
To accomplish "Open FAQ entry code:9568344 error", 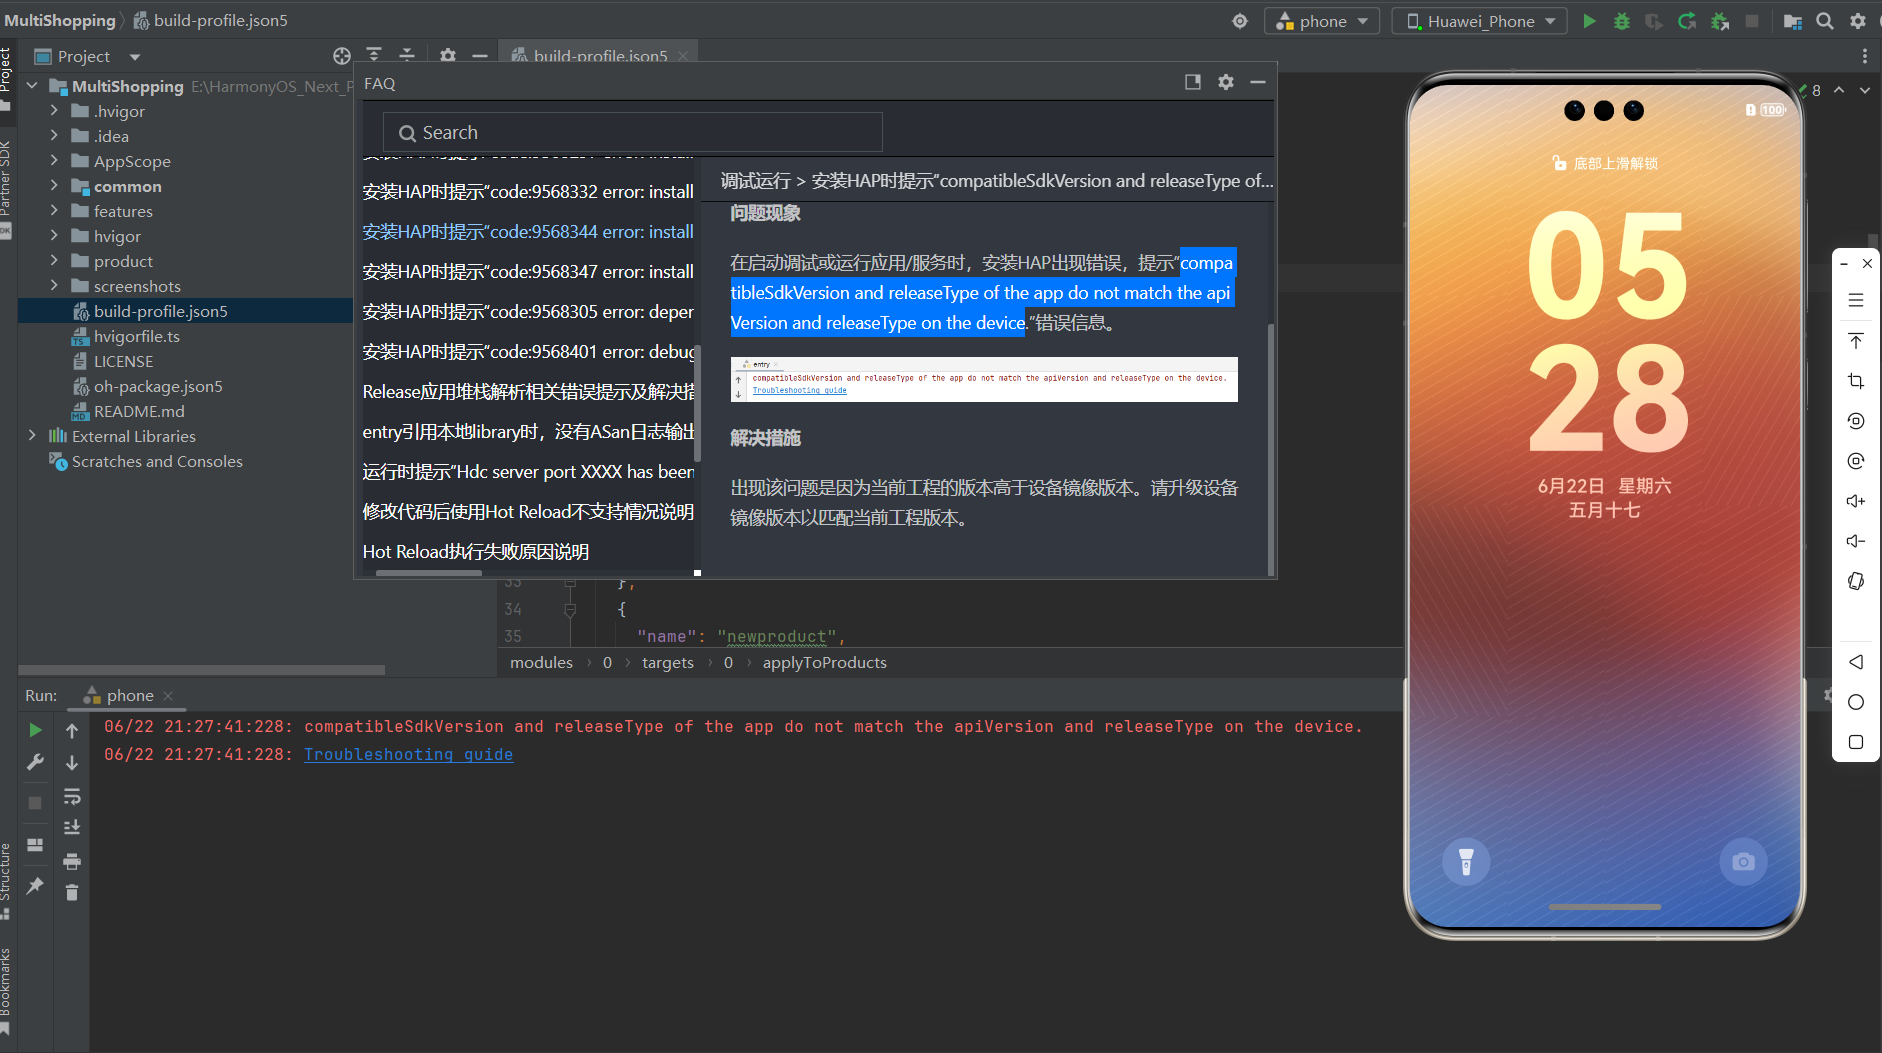I will [527, 232].
